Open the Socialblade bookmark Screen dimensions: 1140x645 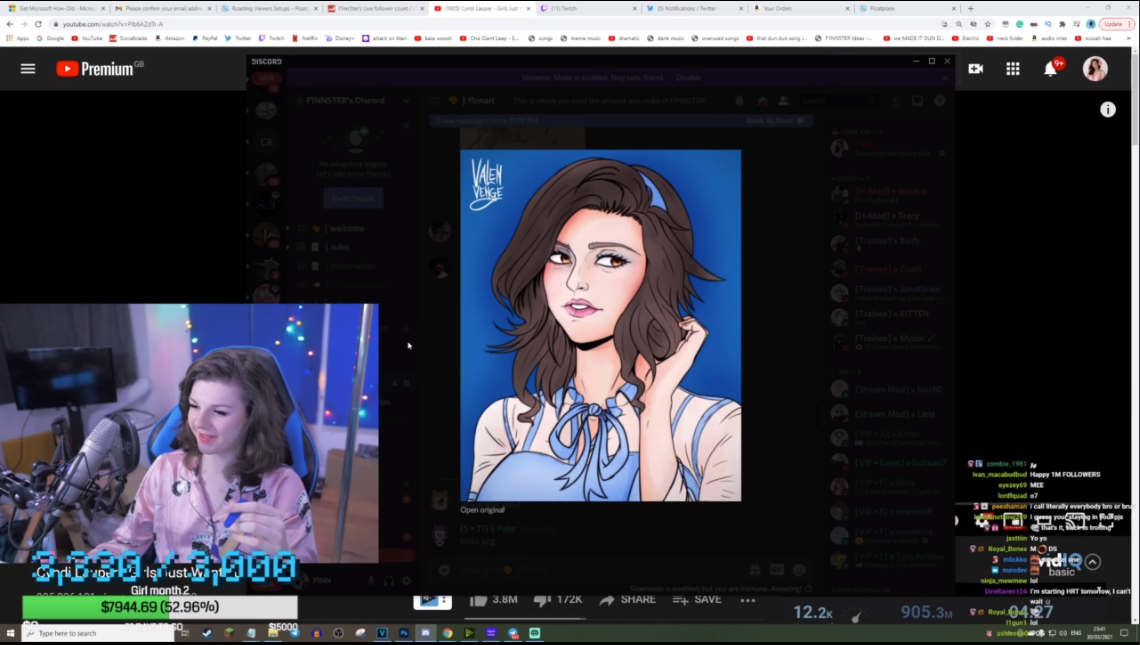click(x=128, y=38)
